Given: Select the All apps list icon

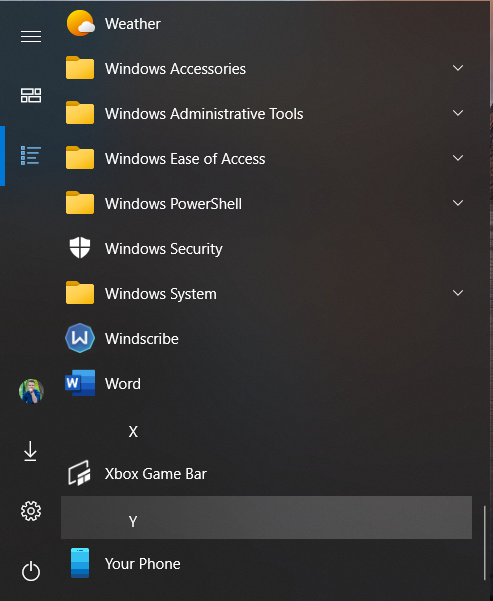Looking at the screenshot, I should pyautogui.click(x=31, y=156).
